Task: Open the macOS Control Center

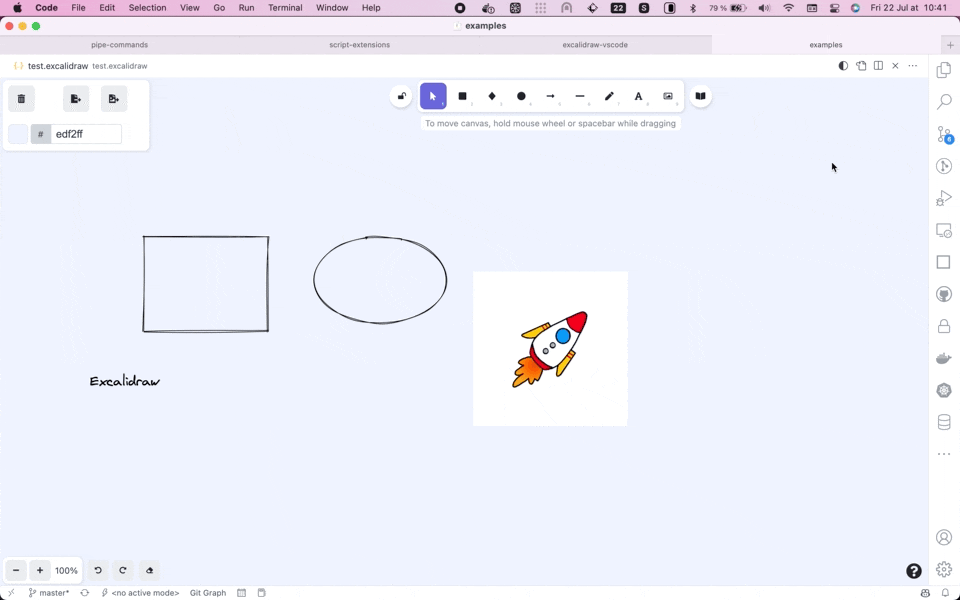Action: point(834,8)
